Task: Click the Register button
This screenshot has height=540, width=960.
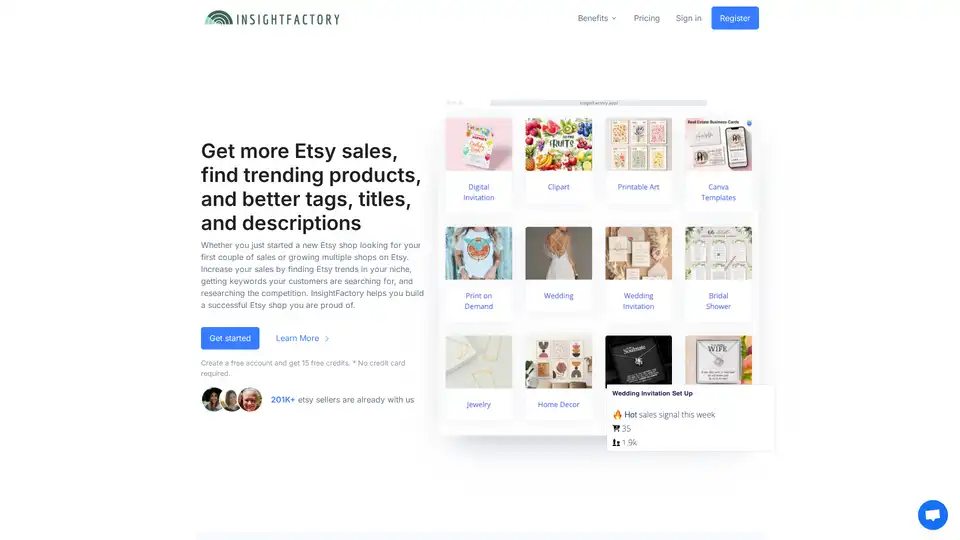Action: click(735, 18)
